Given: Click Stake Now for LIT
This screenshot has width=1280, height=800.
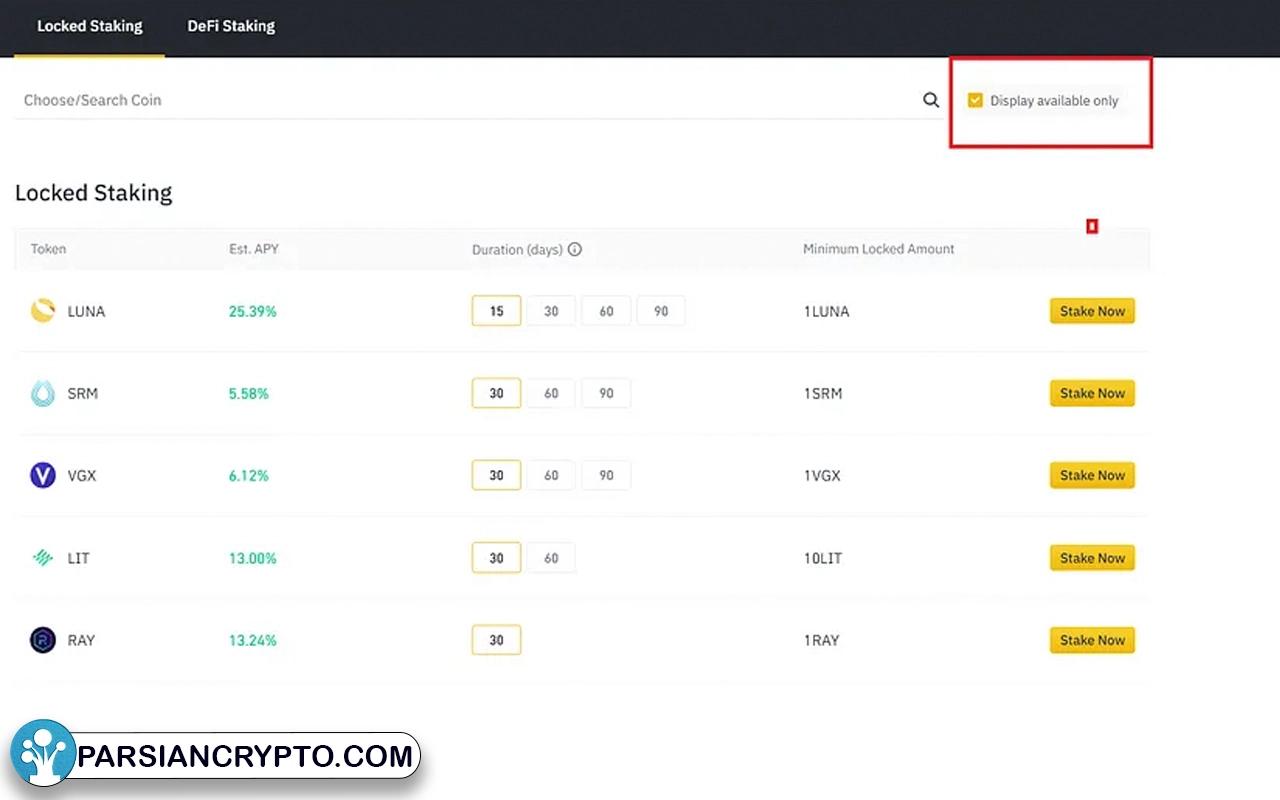Looking at the screenshot, I should 1092,558.
